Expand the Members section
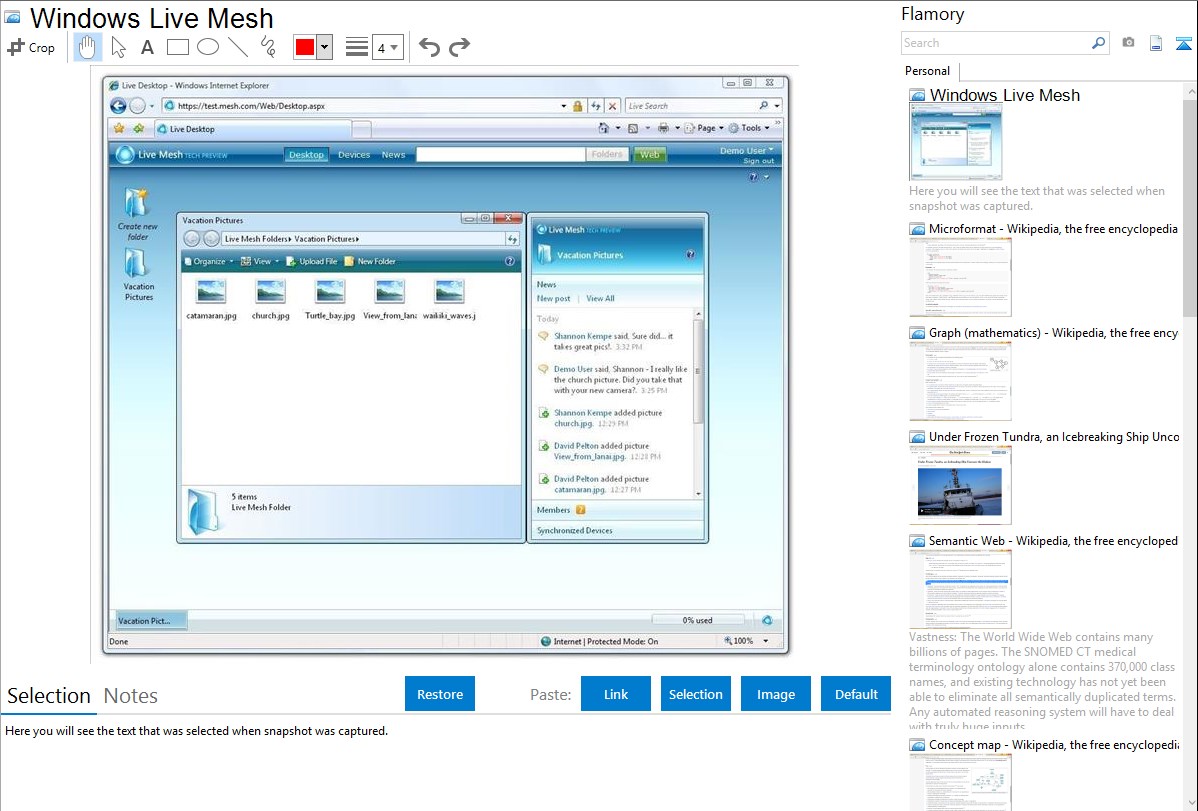The image size is (1198, 811). tap(617, 510)
